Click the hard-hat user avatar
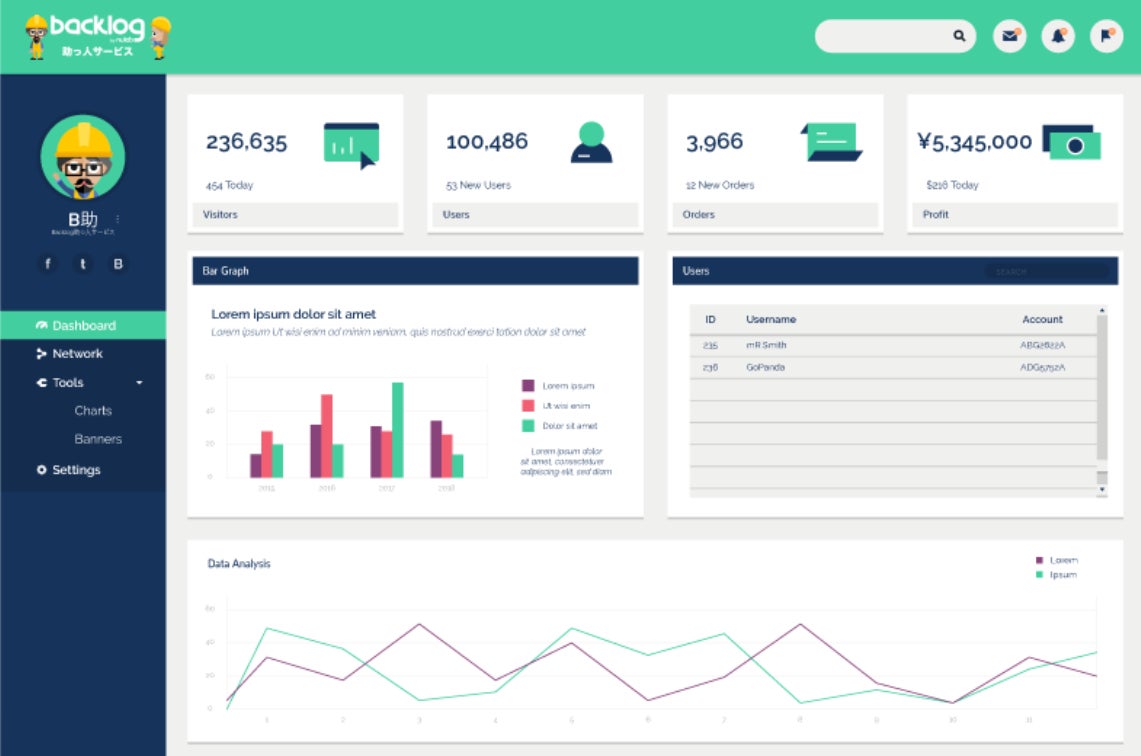This screenshot has width=1141, height=756. [x=83, y=157]
